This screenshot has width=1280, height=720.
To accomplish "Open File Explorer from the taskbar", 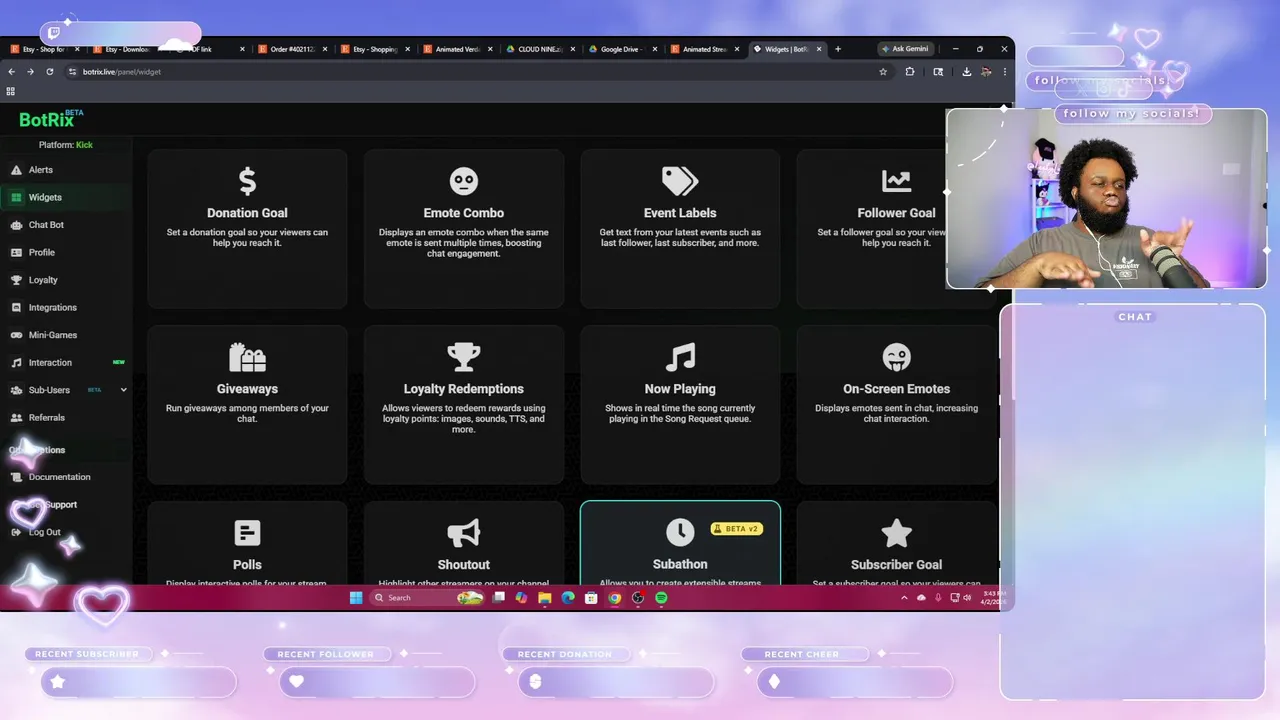I will pyautogui.click(x=544, y=598).
